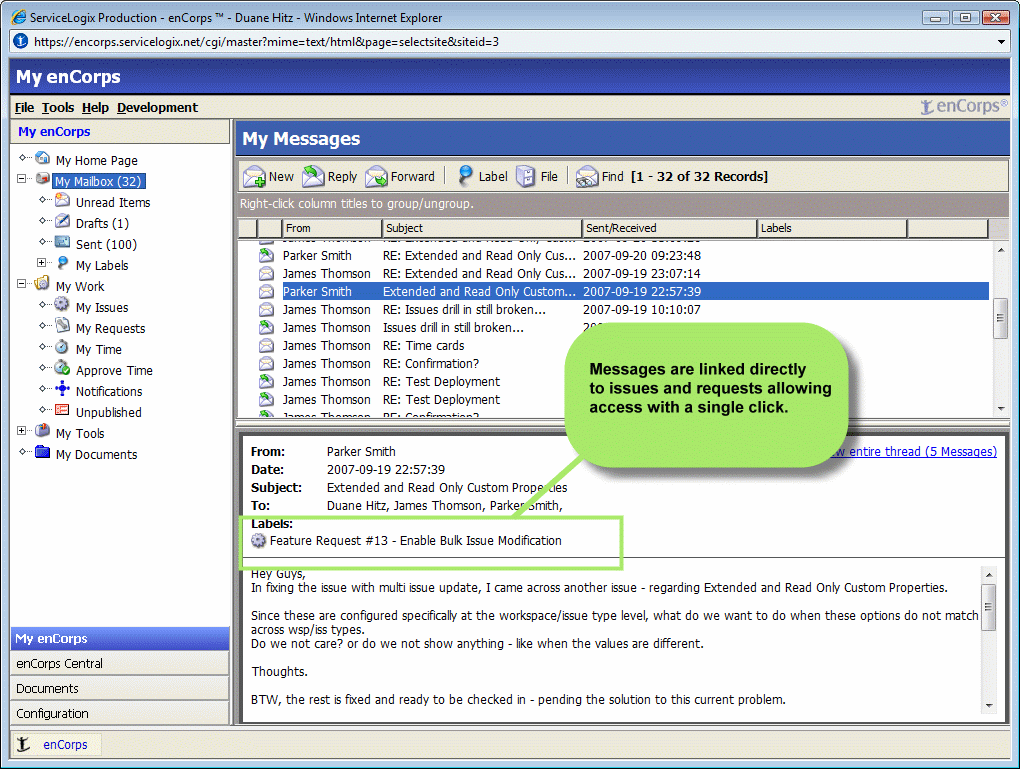Click the Unread Items envelope icon
The image size is (1020, 769).
(62, 200)
